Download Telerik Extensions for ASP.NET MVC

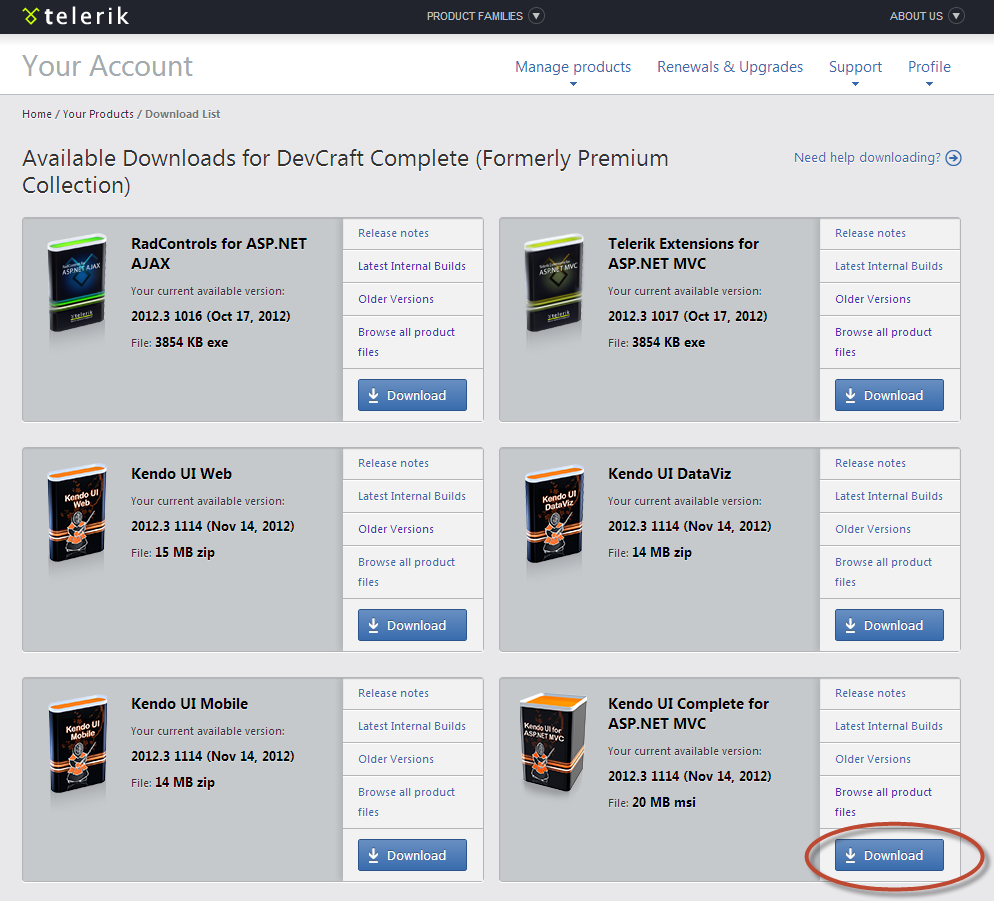[889, 395]
